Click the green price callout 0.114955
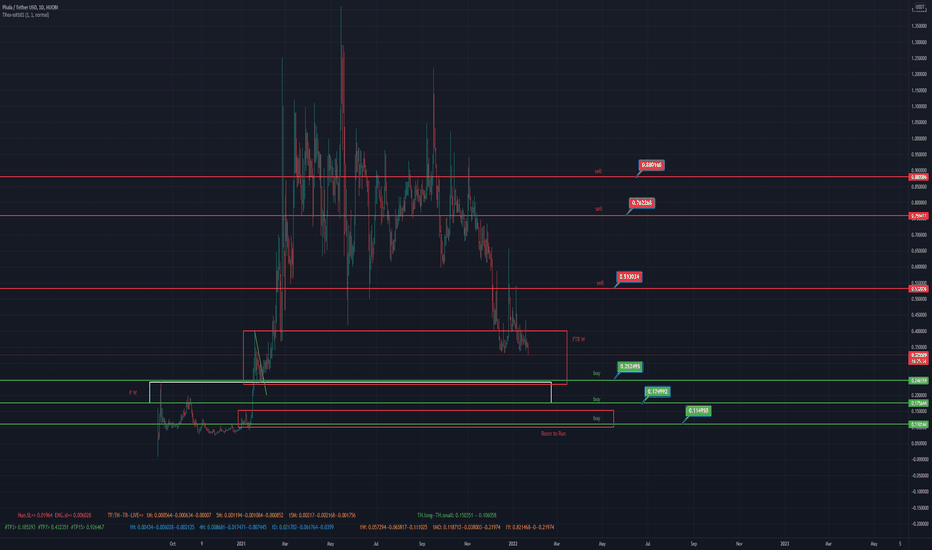932x550 pixels. pyautogui.click(x=698, y=411)
